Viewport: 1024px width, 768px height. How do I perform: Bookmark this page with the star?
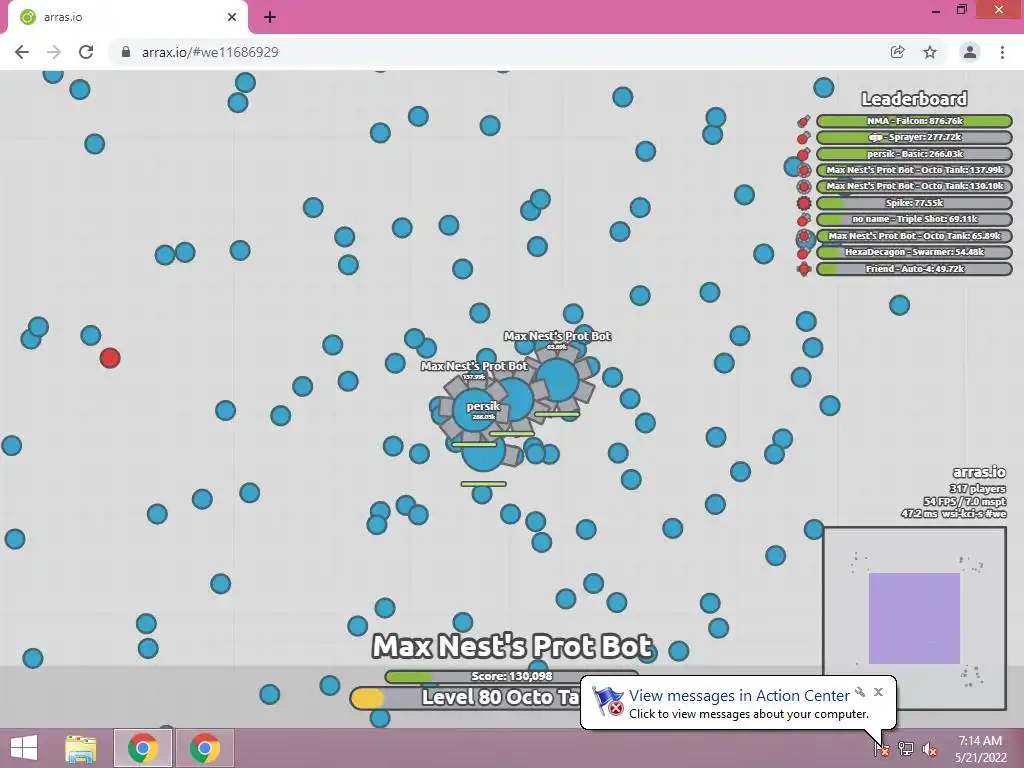pyautogui.click(x=930, y=52)
